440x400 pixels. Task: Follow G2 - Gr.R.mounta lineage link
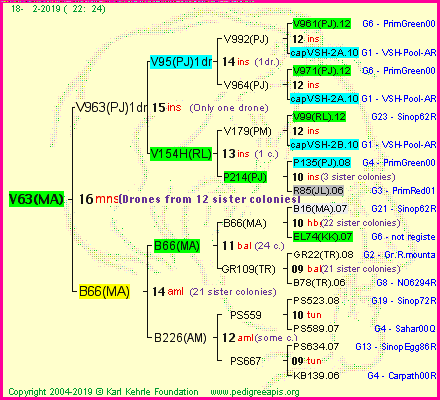(399, 255)
